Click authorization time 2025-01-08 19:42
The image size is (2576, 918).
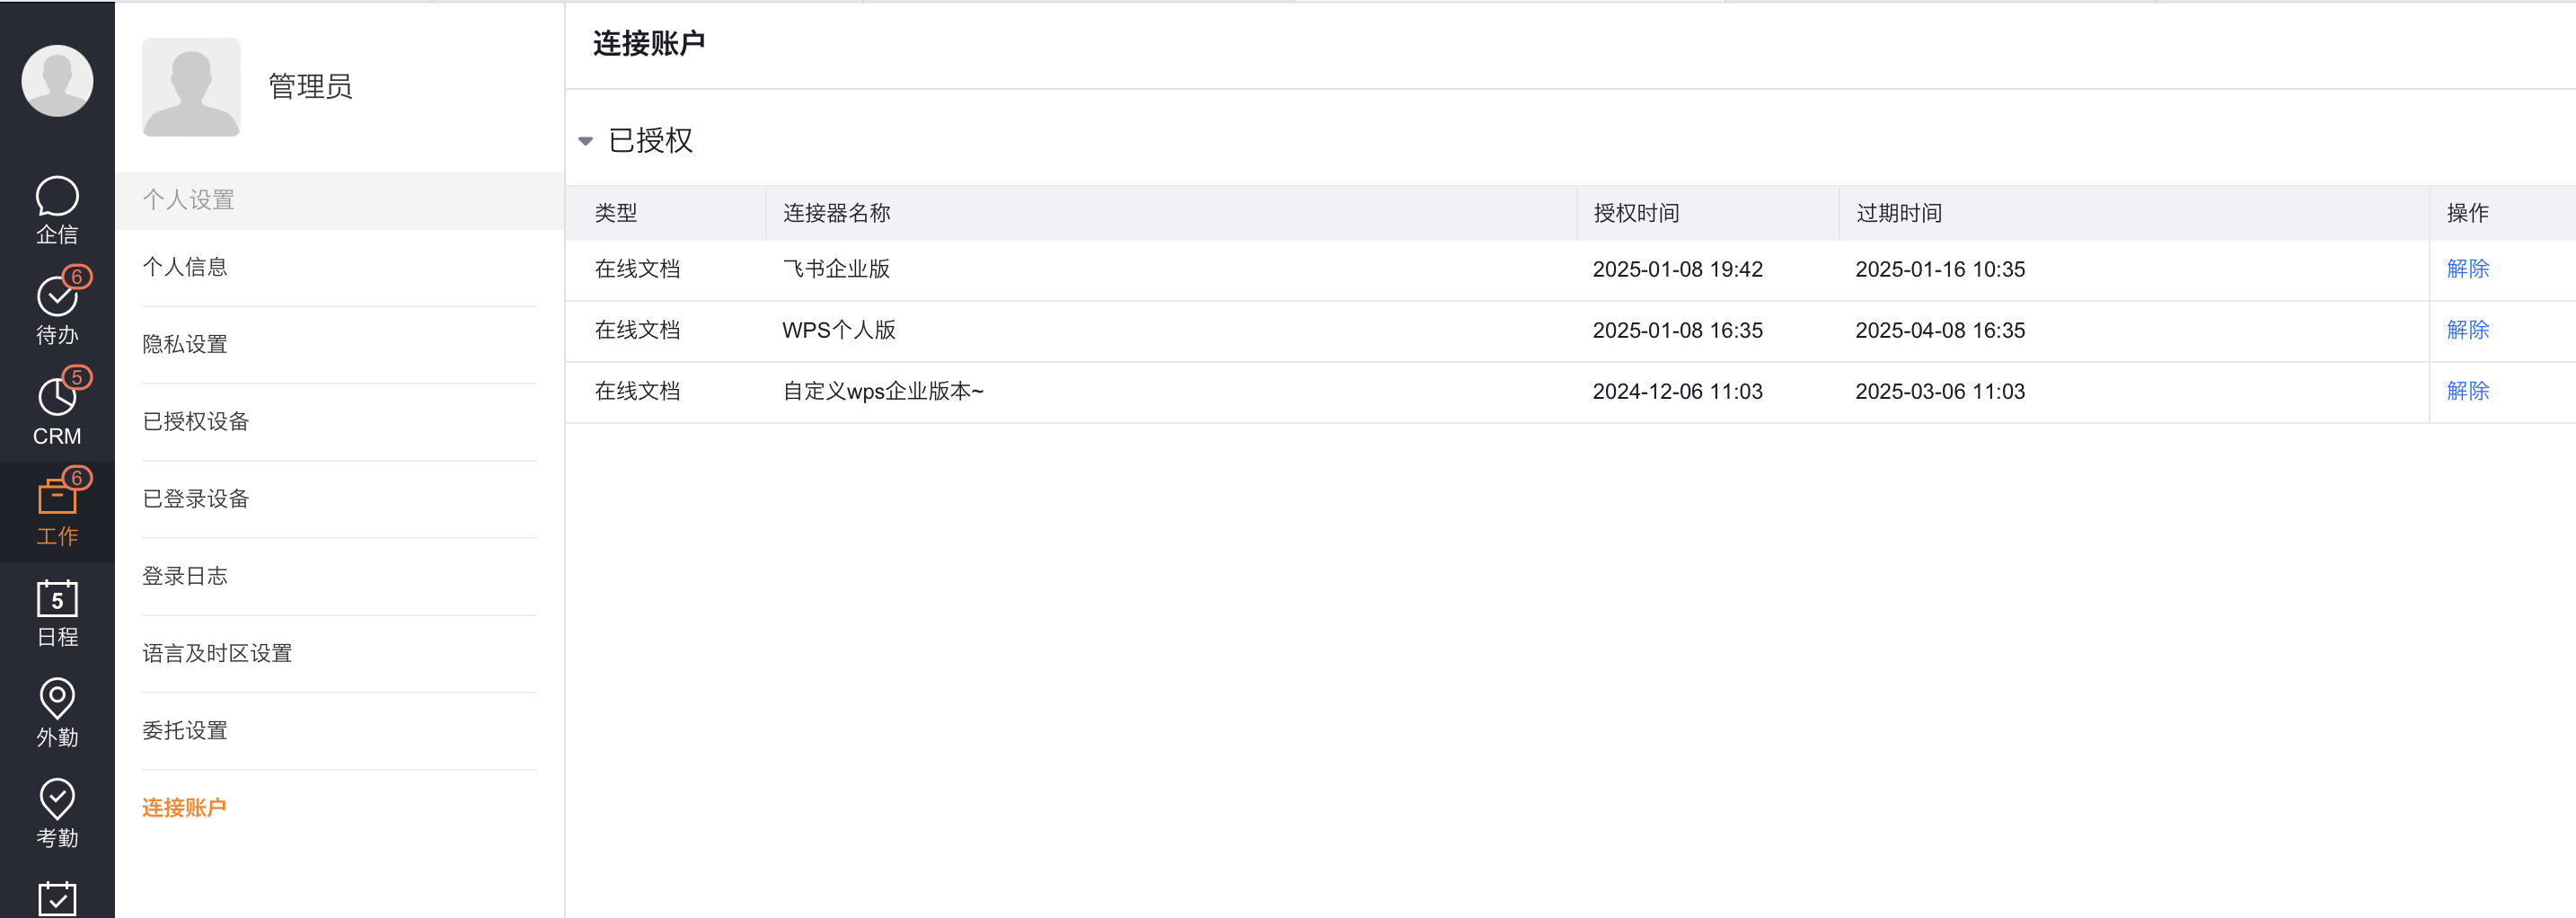click(1677, 269)
